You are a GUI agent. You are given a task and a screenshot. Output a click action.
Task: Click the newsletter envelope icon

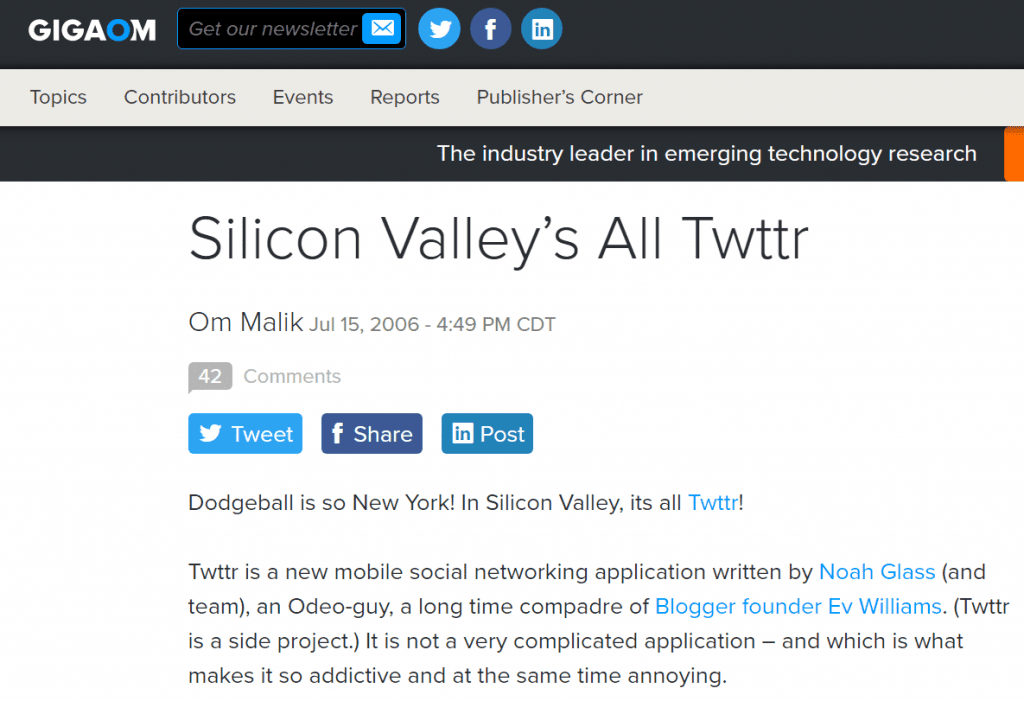[381, 28]
